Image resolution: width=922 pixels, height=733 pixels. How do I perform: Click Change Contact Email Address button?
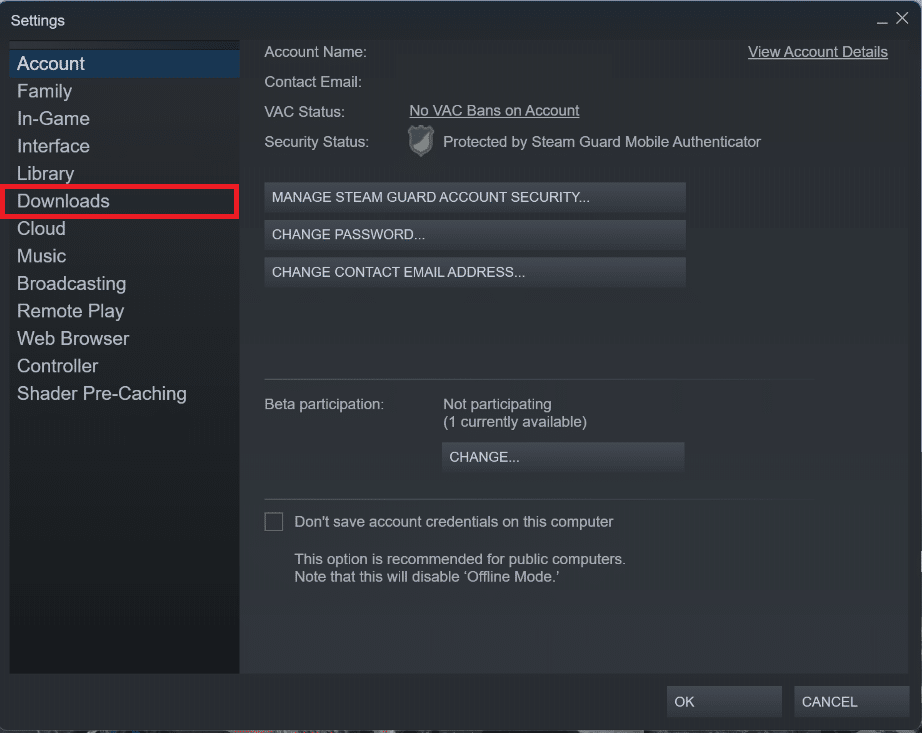click(x=475, y=272)
